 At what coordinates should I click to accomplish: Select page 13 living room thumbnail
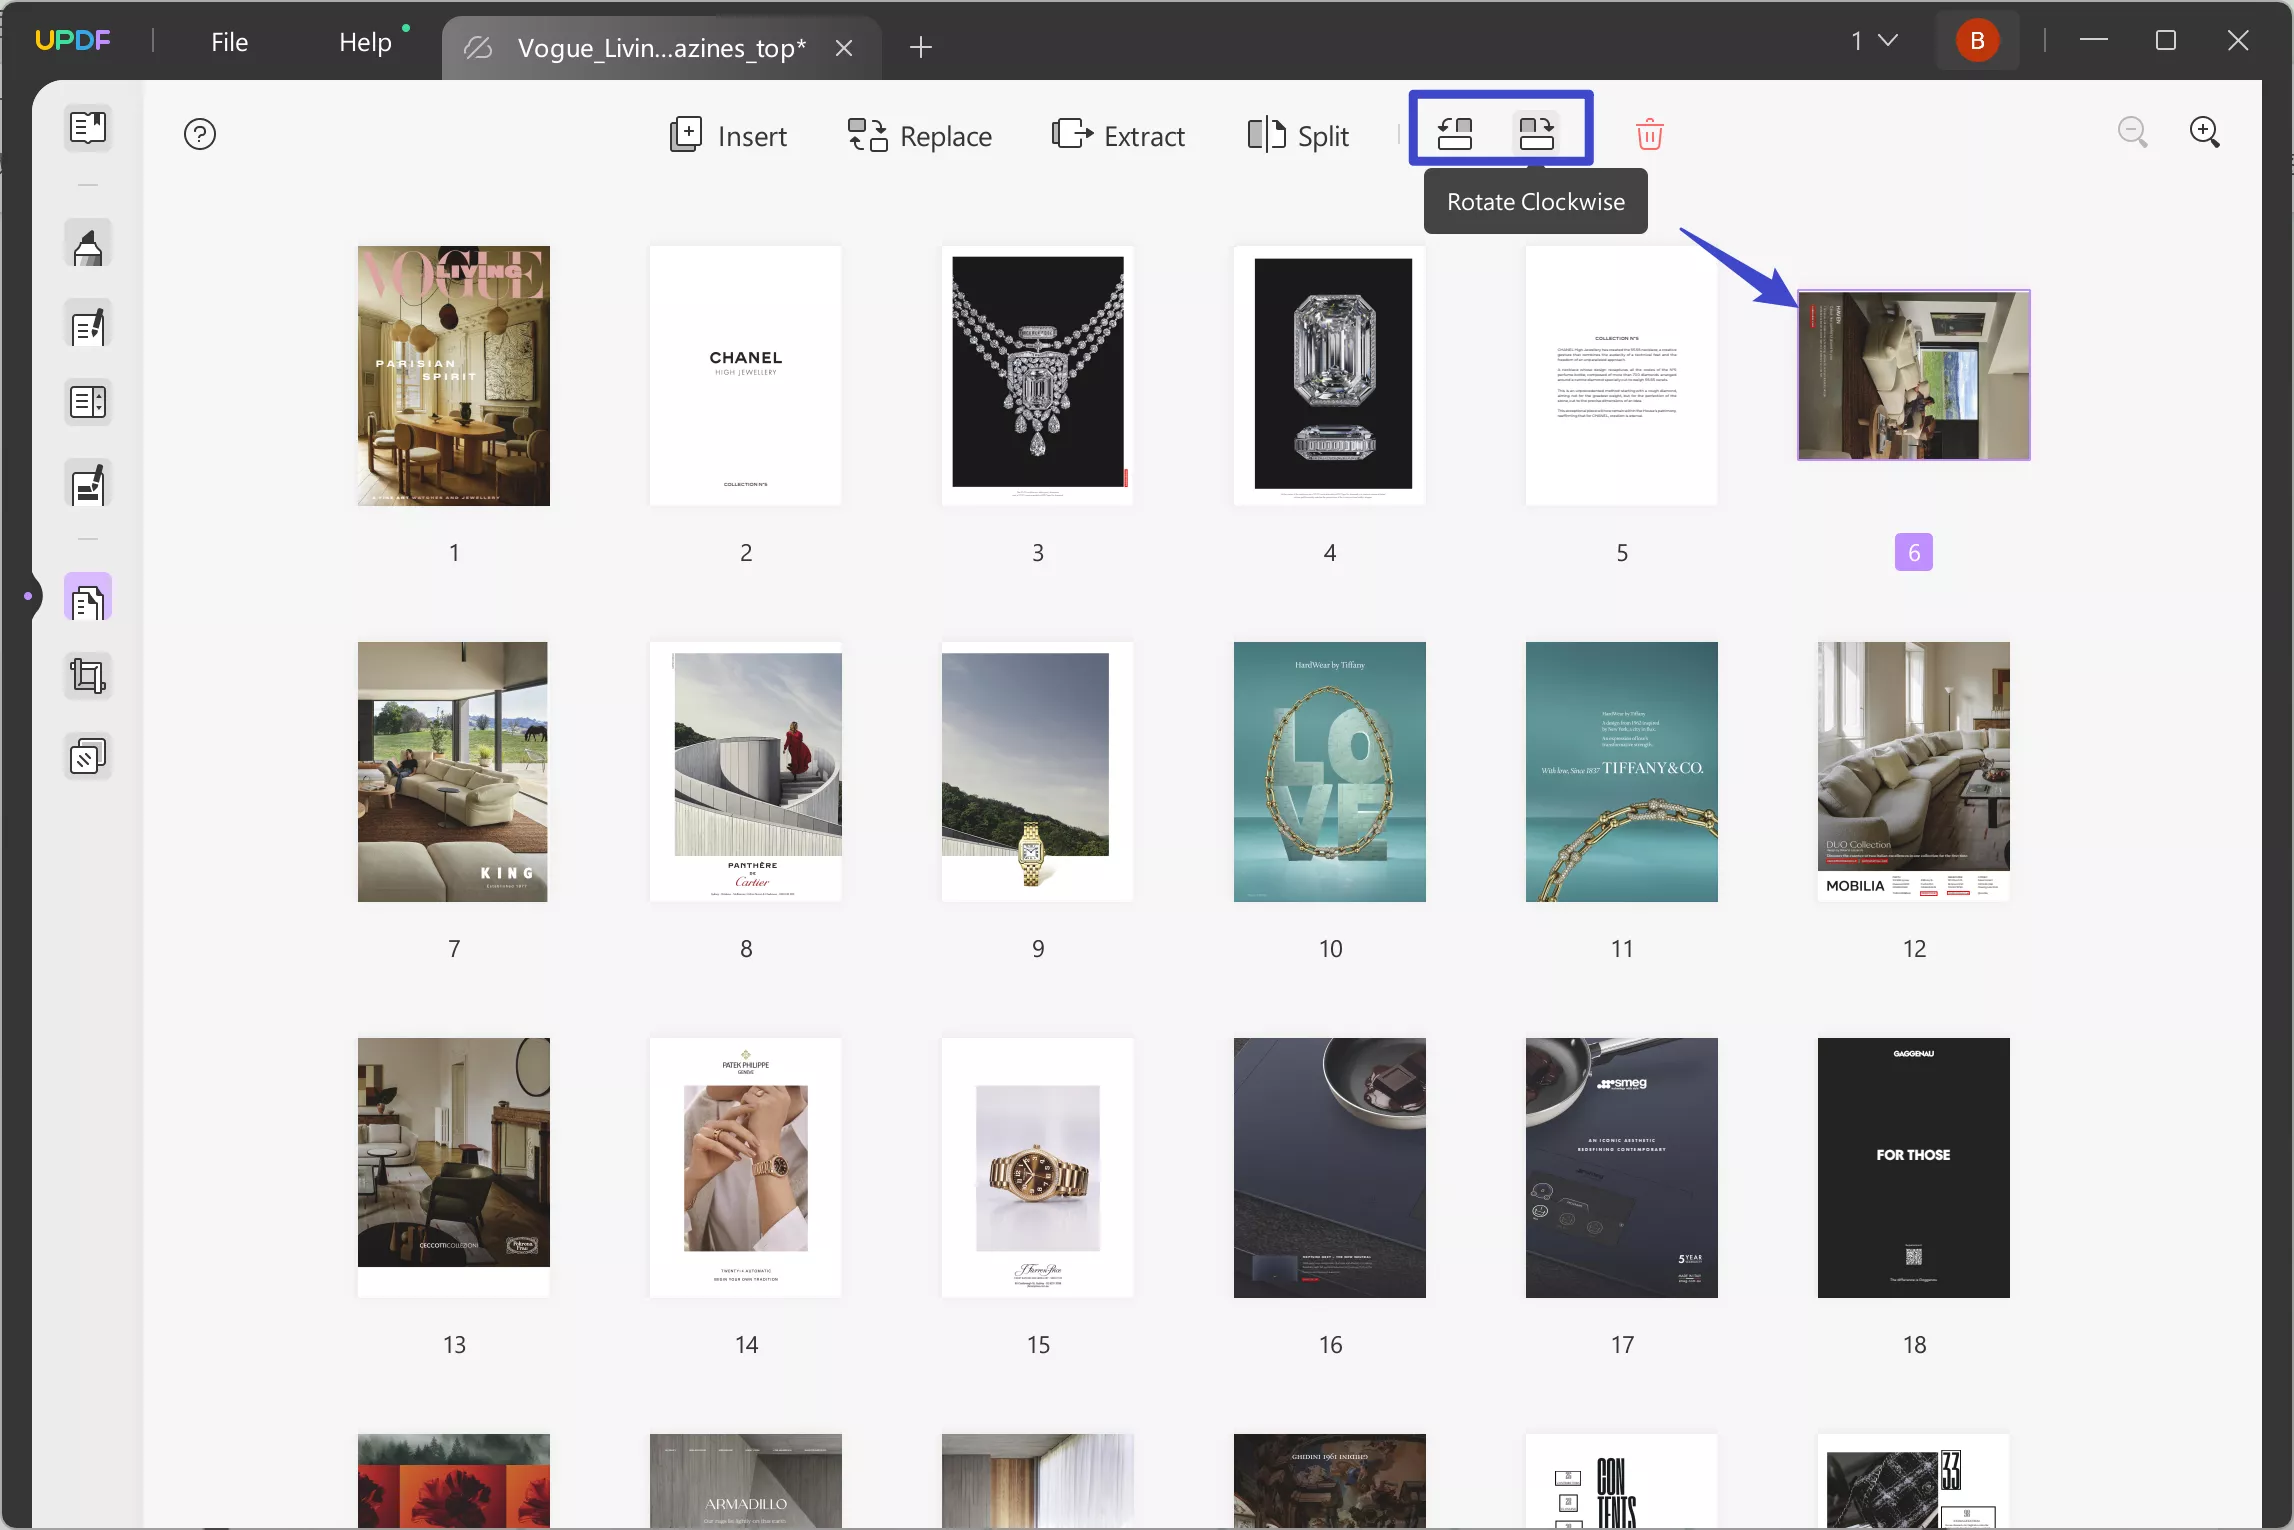454,1168
